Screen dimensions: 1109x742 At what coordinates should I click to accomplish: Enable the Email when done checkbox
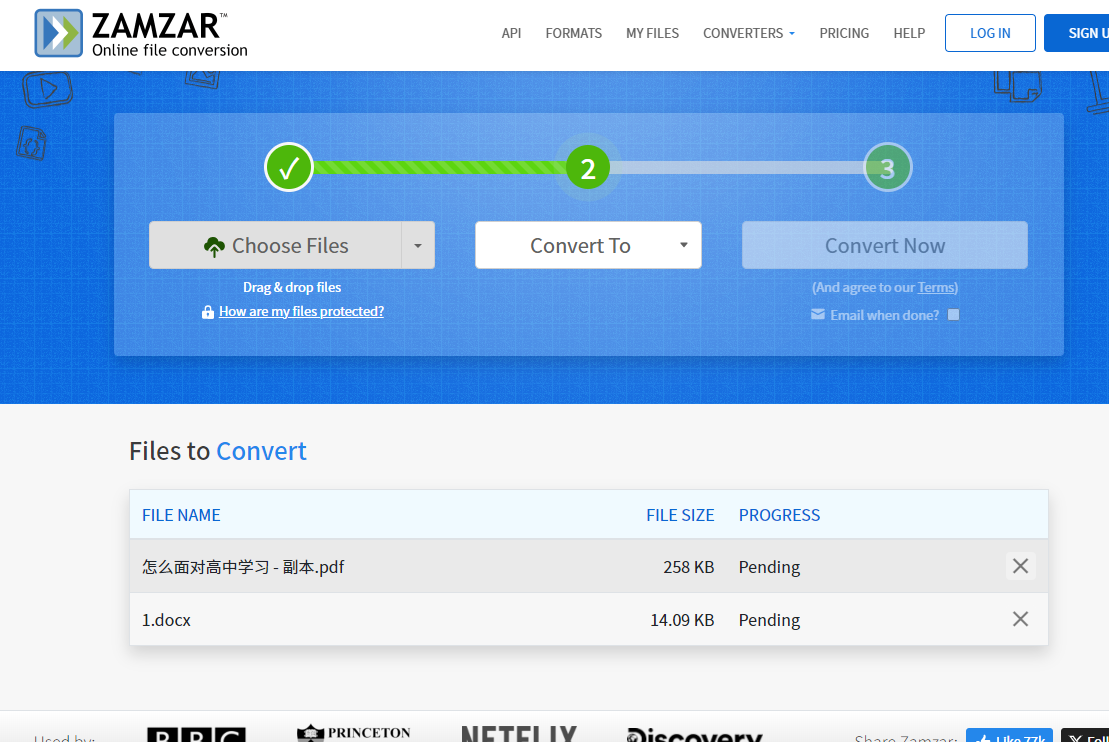(953, 315)
